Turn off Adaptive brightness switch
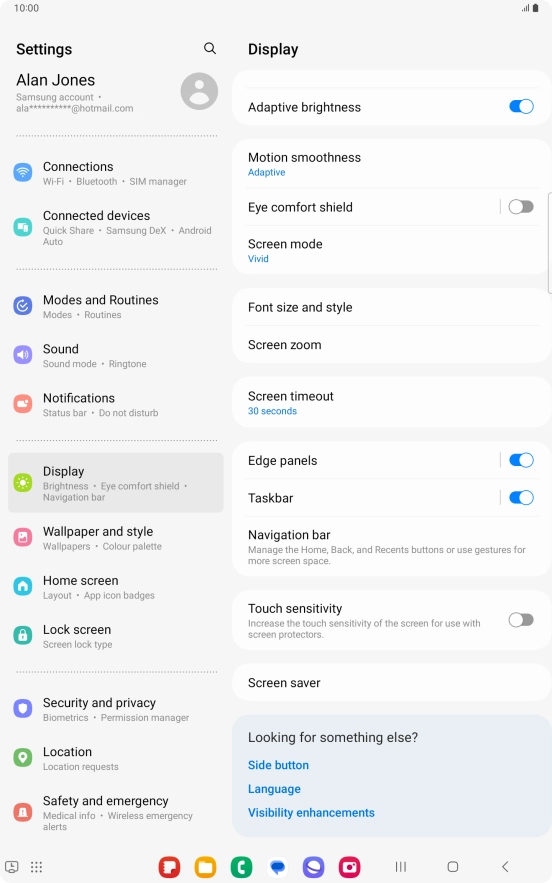Viewport: 552px width, 883px height. [x=521, y=106]
